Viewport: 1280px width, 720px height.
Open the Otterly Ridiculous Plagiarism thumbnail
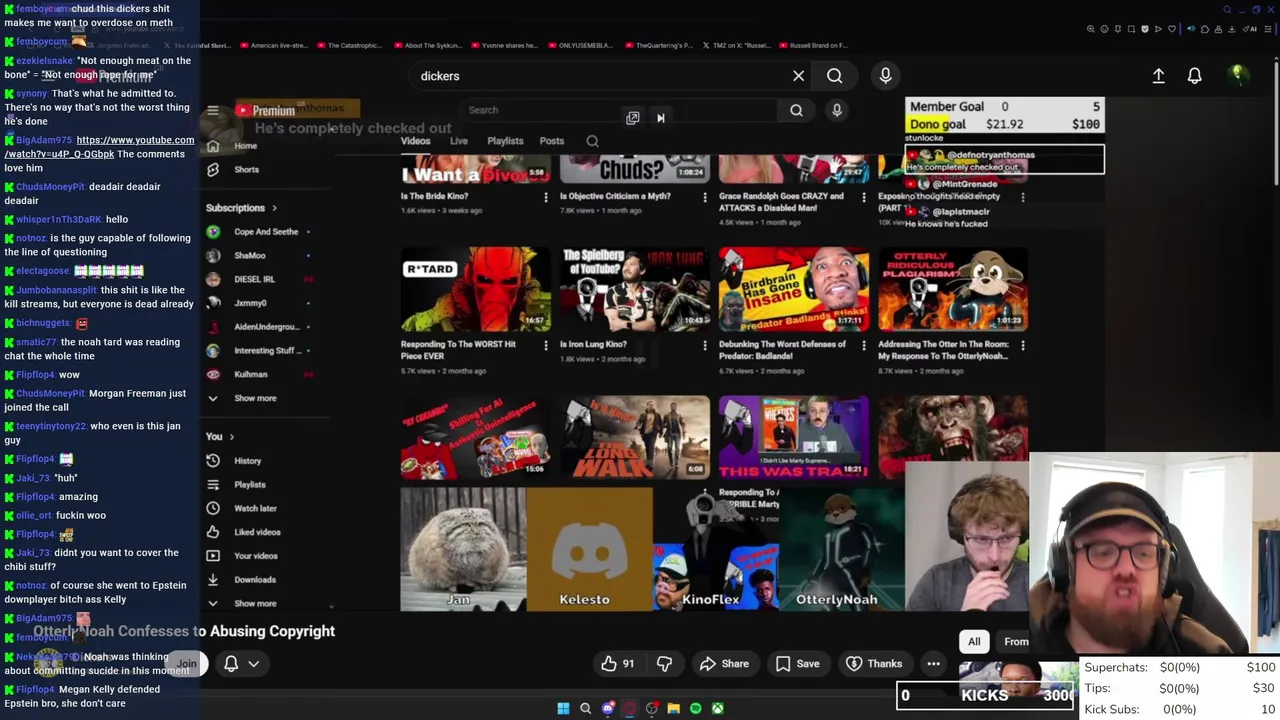click(x=952, y=289)
